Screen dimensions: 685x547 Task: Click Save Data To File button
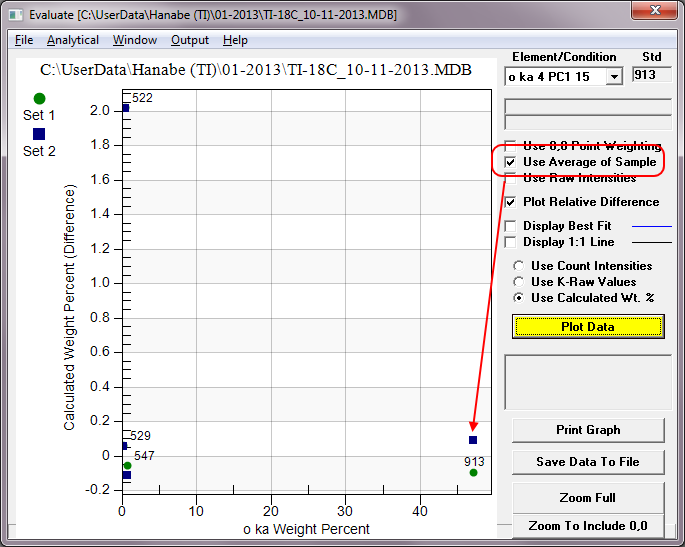tap(588, 461)
